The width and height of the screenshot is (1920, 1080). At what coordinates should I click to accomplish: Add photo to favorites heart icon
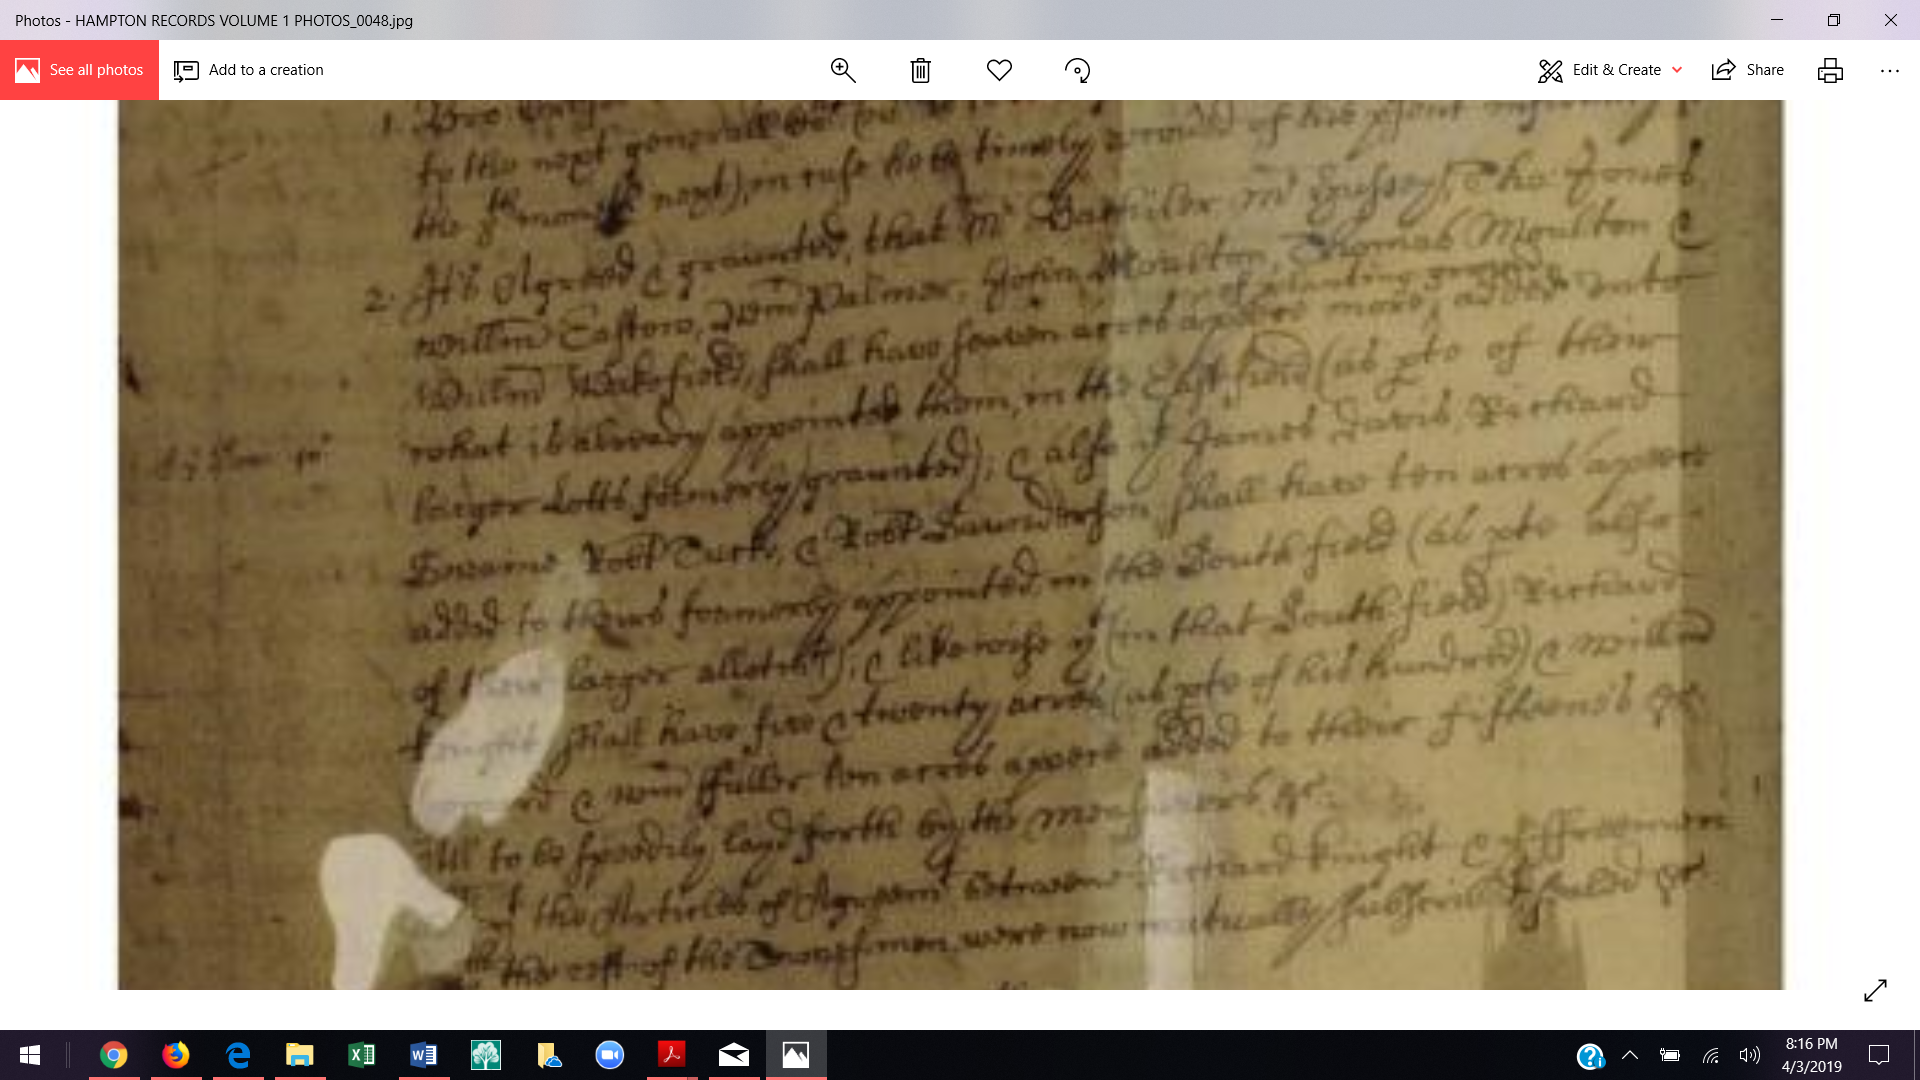(x=999, y=70)
